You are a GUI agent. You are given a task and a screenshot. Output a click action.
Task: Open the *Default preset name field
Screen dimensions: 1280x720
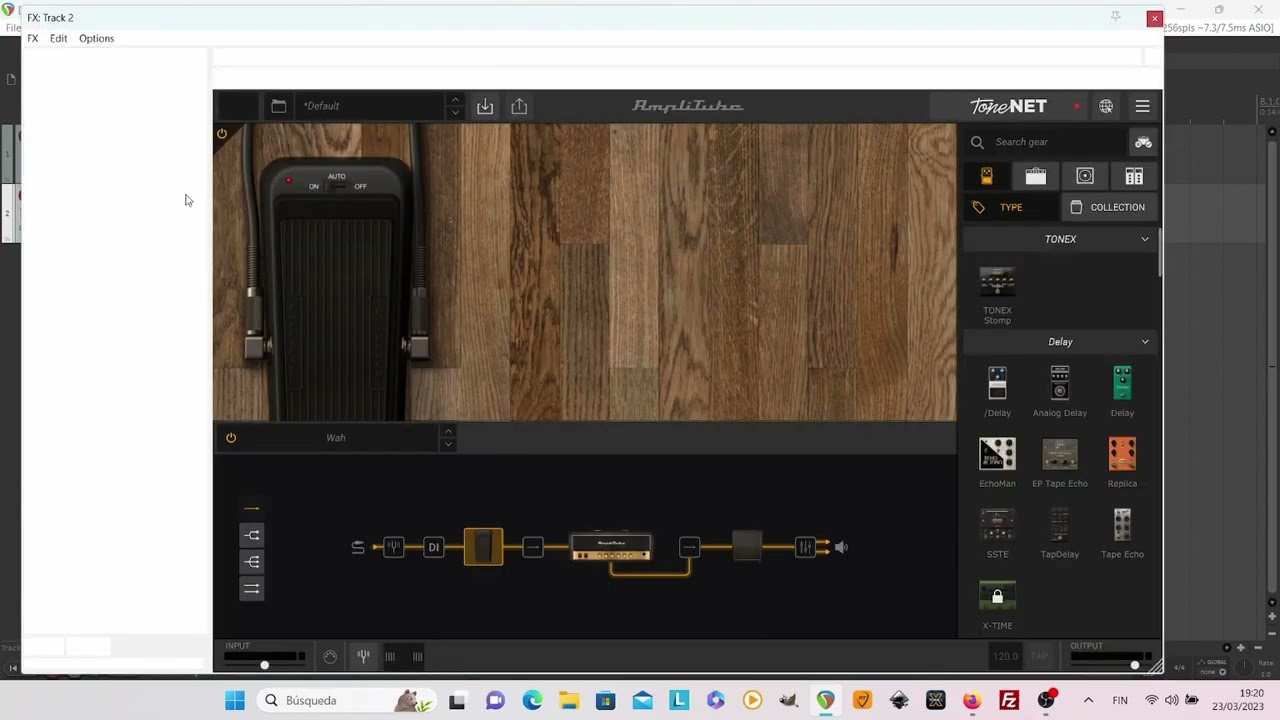tap(370, 106)
